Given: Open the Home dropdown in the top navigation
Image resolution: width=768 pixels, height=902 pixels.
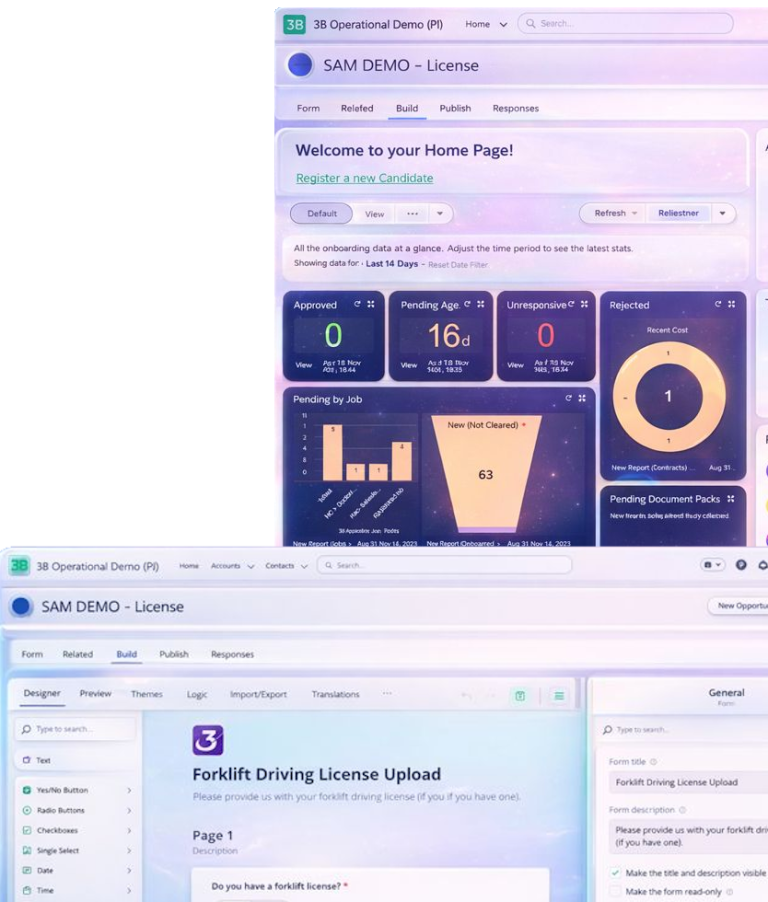Looking at the screenshot, I should [503, 24].
